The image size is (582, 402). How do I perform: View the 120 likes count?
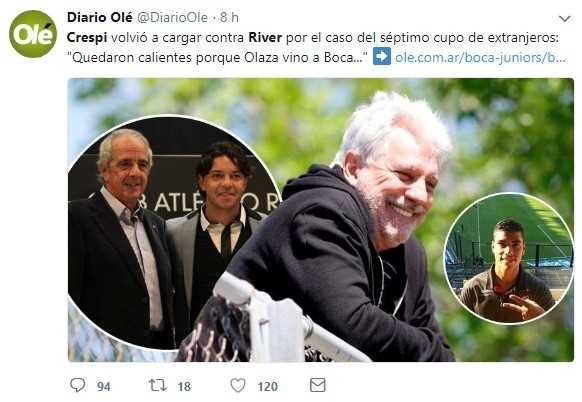[x=268, y=387]
